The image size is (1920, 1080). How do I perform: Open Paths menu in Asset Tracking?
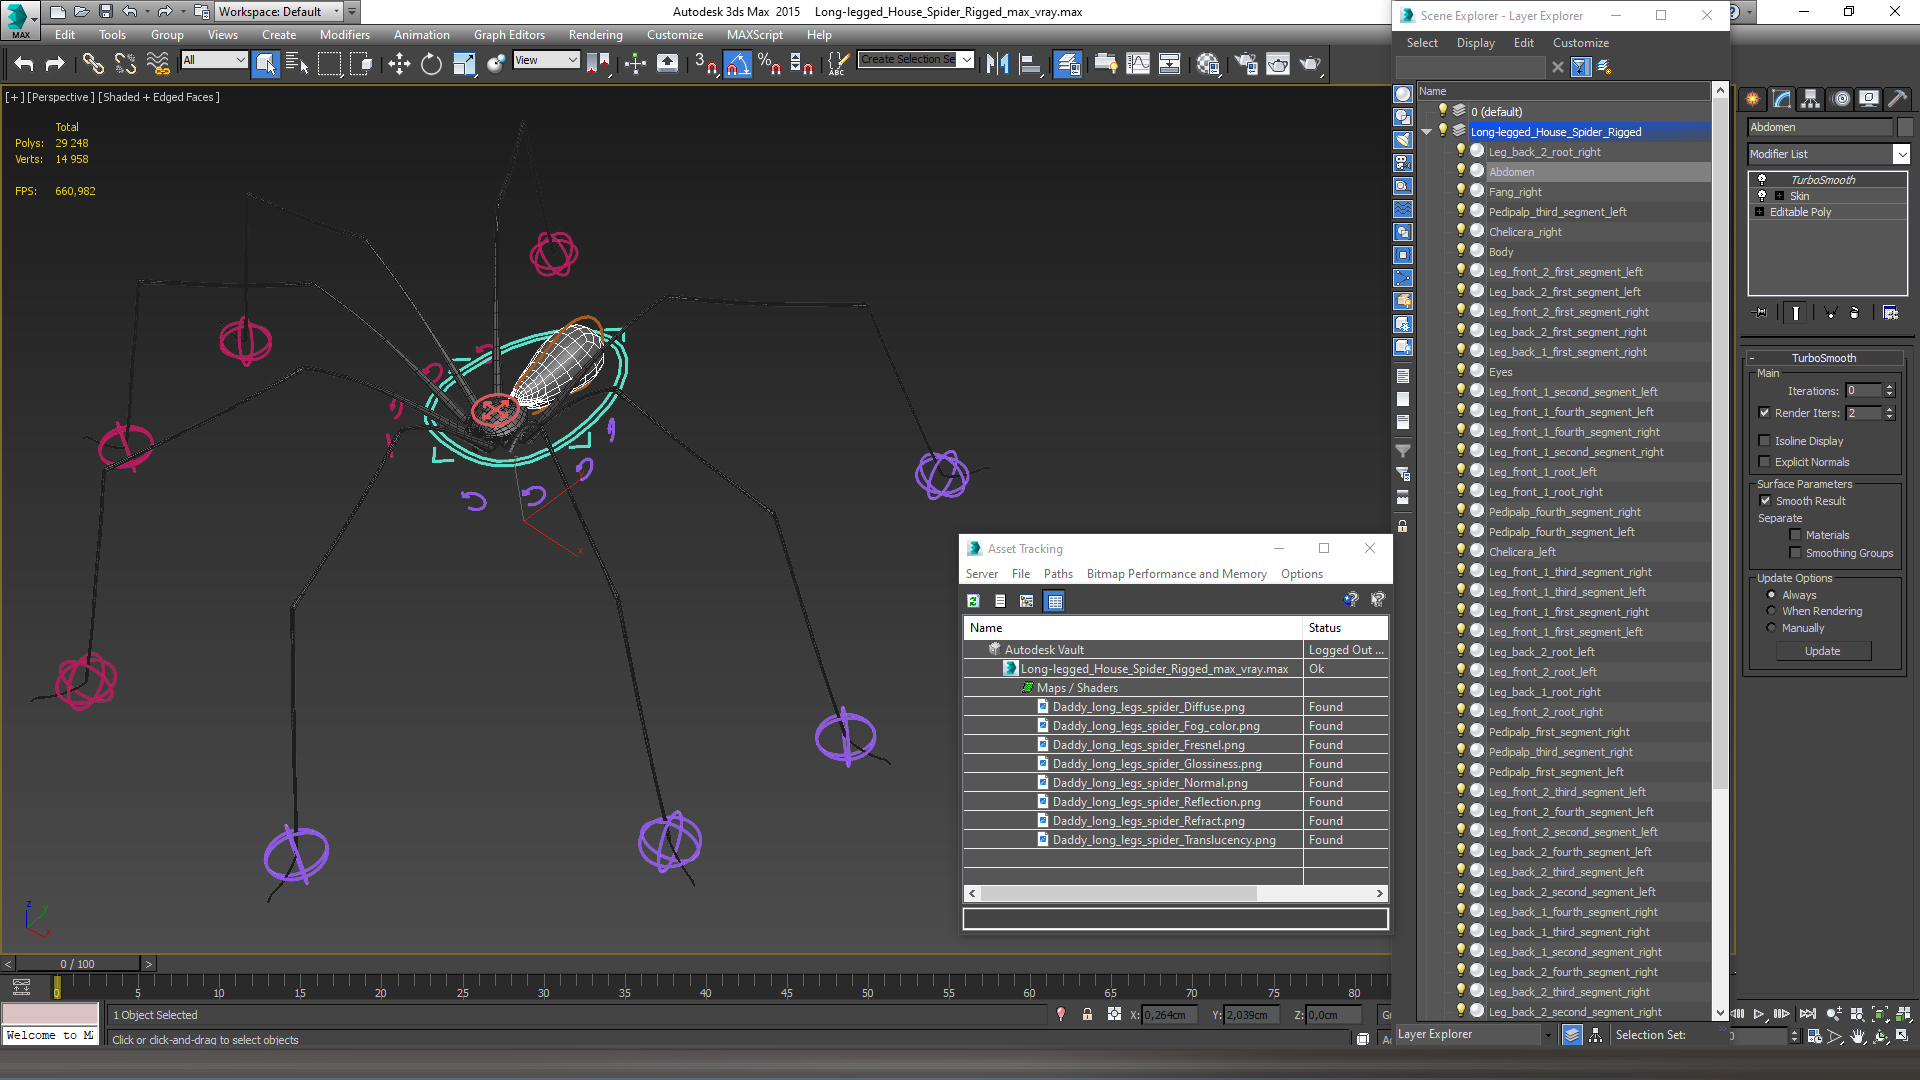pyautogui.click(x=1058, y=574)
